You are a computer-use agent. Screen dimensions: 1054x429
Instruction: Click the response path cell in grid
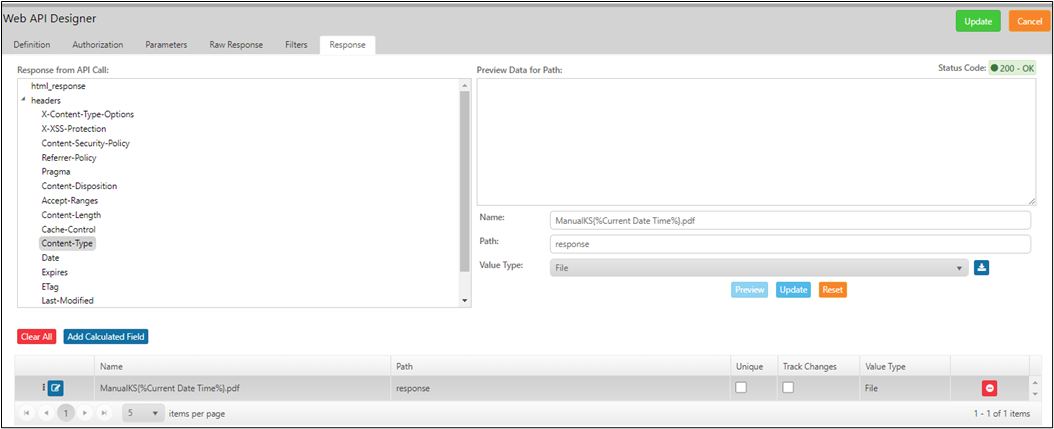(x=560, y=388)
